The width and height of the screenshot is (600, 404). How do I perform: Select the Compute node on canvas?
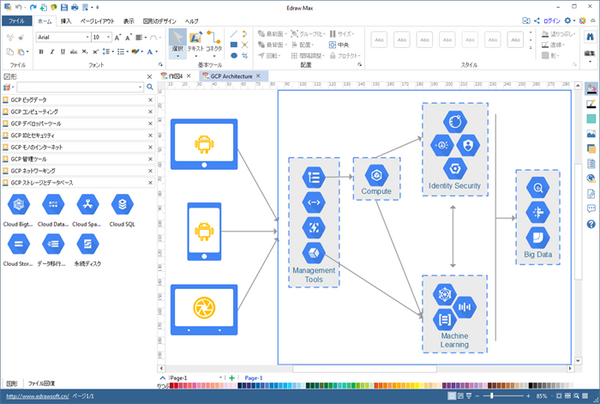tap(377, 179)
